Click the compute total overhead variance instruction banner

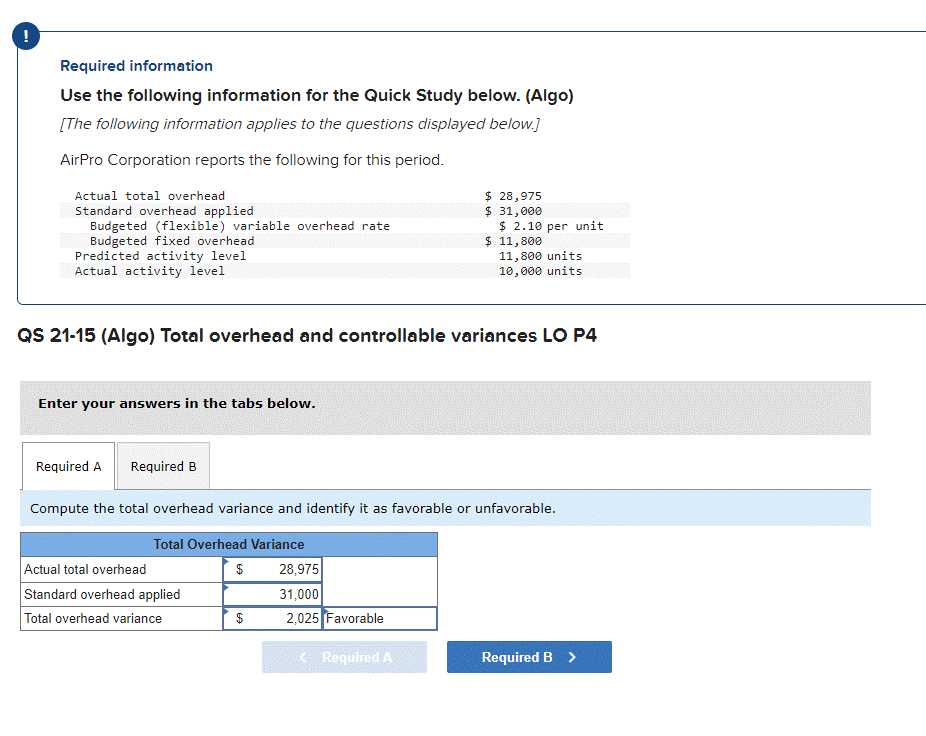click(292, 508)
